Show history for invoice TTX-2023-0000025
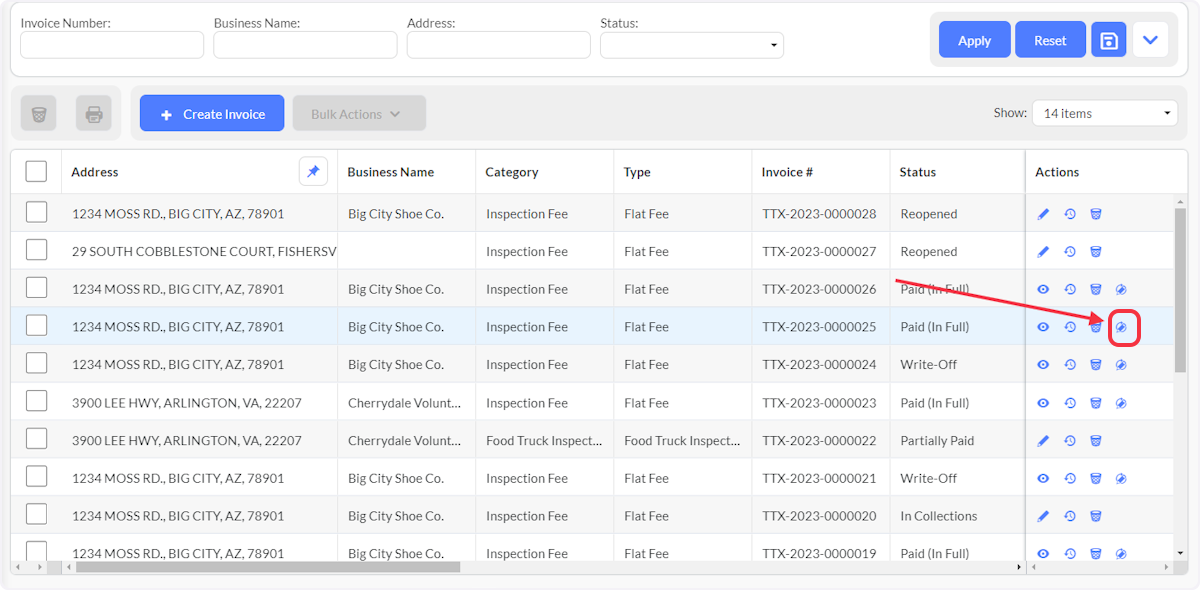Screen dimensions: 1200x590 pyautogui.click(x=1069, y=327)
